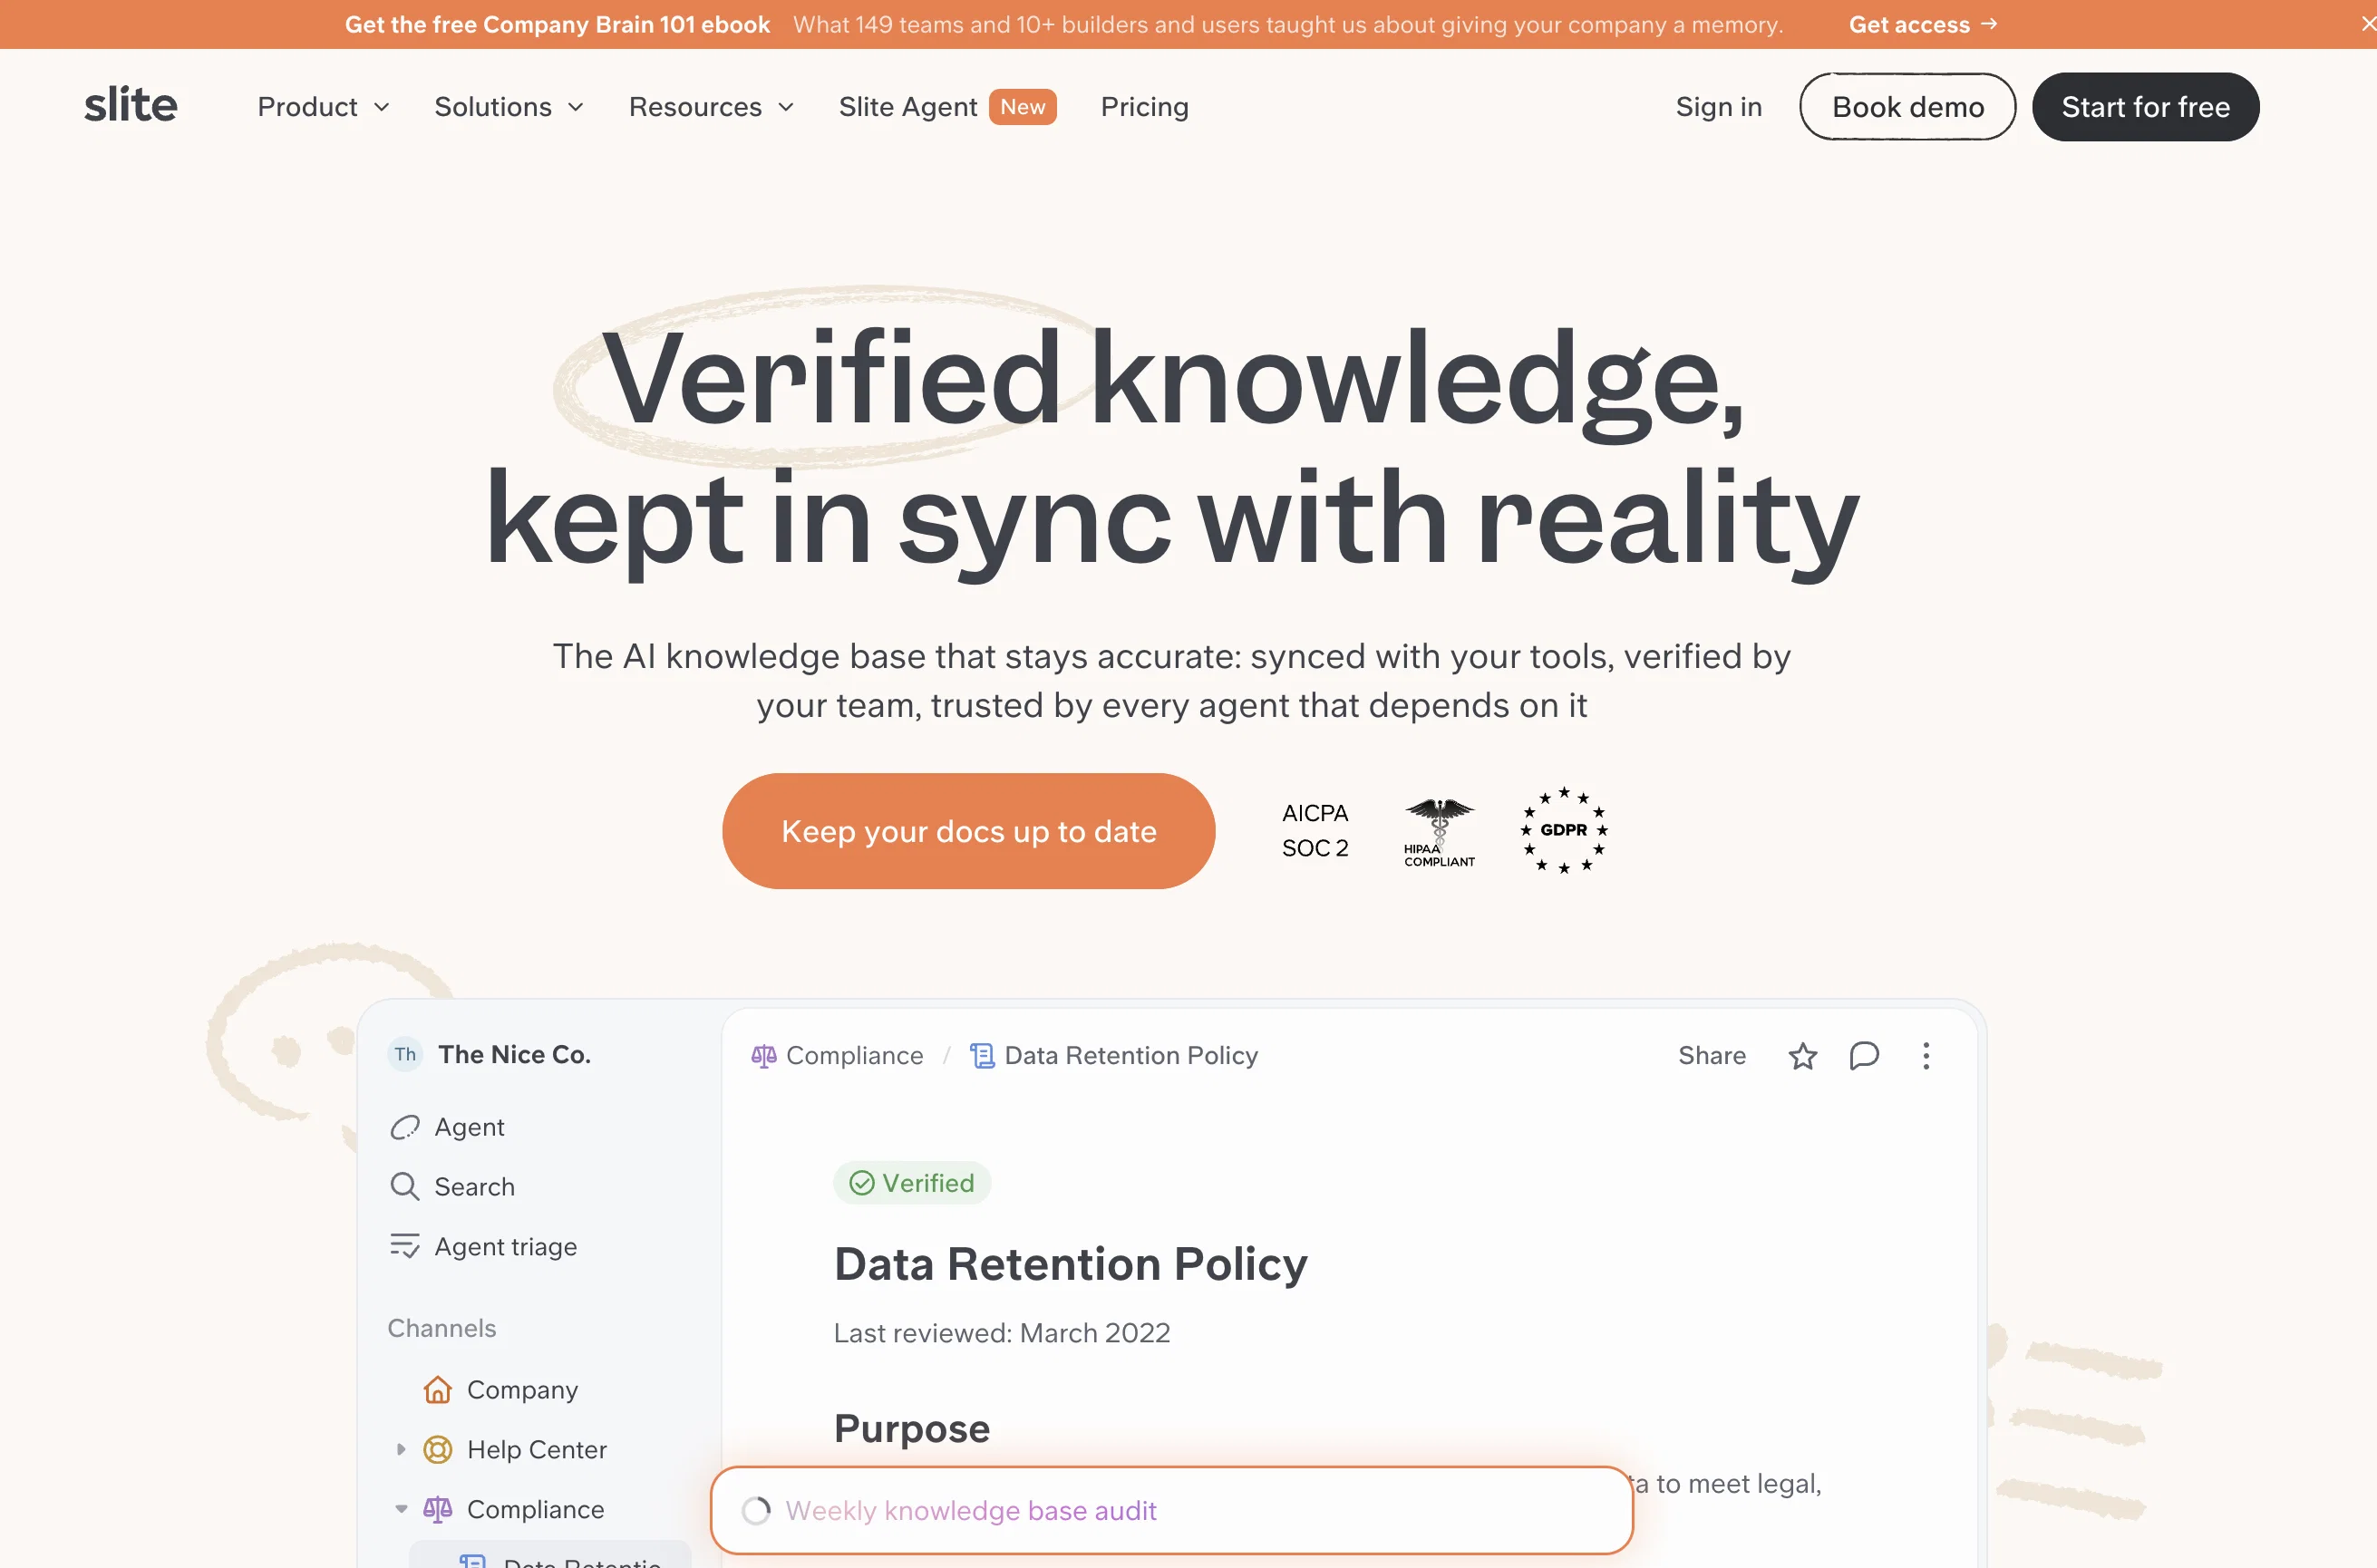Click the Sign in link
Viewport: 2377px width, 1568px height.
(1718, 107)
